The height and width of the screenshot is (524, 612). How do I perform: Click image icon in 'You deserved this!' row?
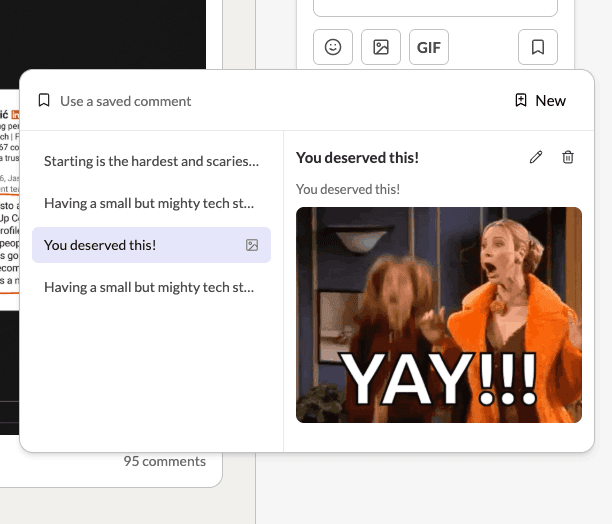pyautogui.click(x=252, y=245)
